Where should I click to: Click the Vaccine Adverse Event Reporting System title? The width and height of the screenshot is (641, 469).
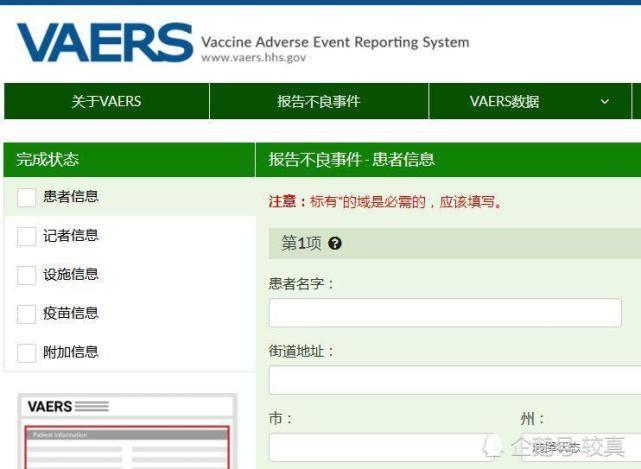335,42
